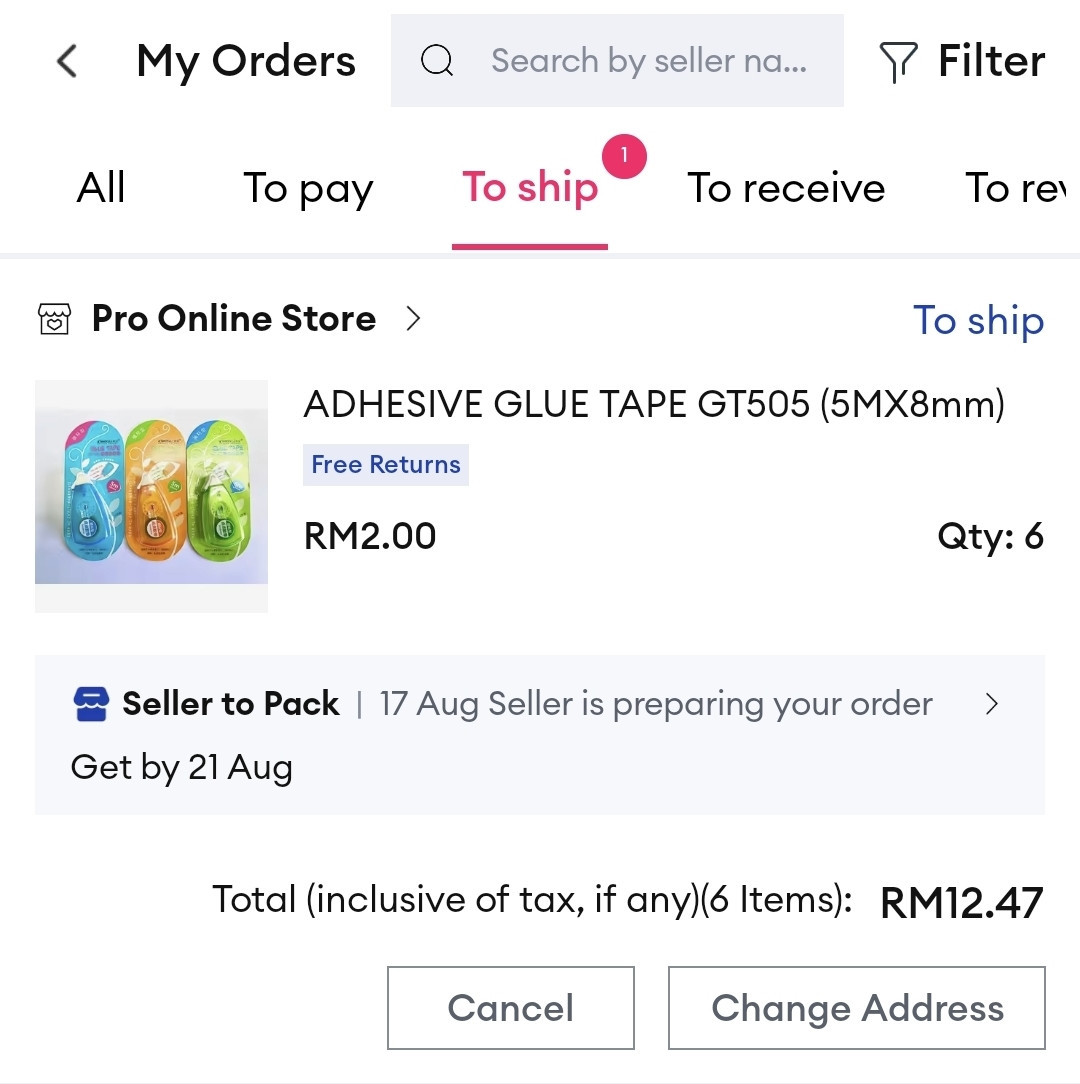This screenshot has width=1080, height=1084.
Task: Click the magnifier search icon
Action: tap(437, 60)
